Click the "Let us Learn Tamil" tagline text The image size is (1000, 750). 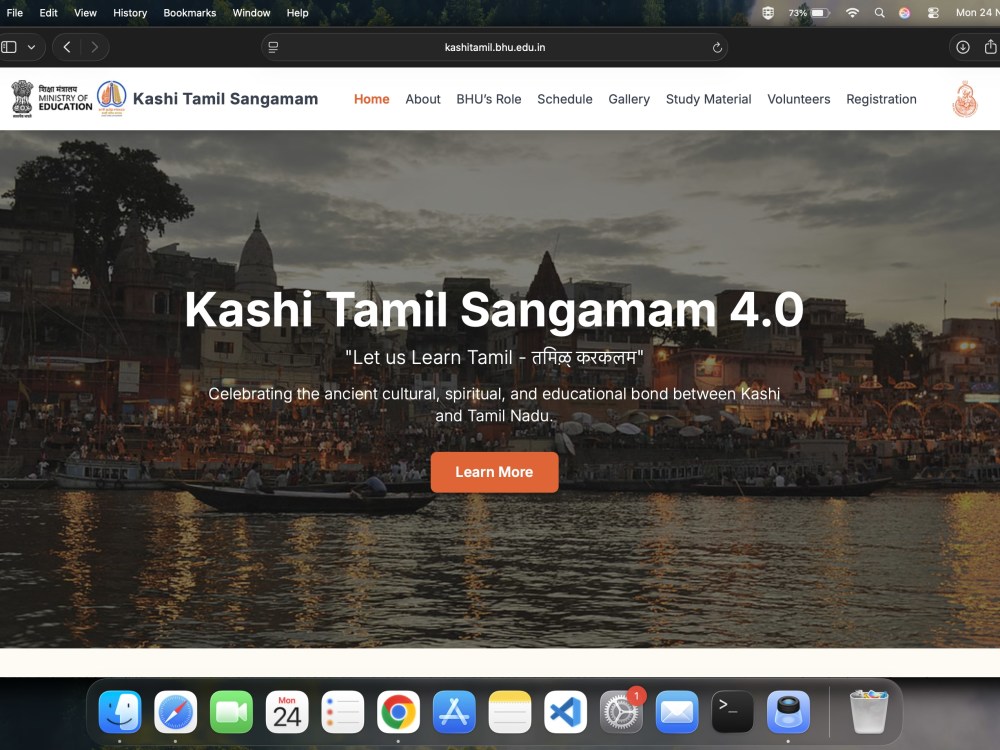click(494, 357)
